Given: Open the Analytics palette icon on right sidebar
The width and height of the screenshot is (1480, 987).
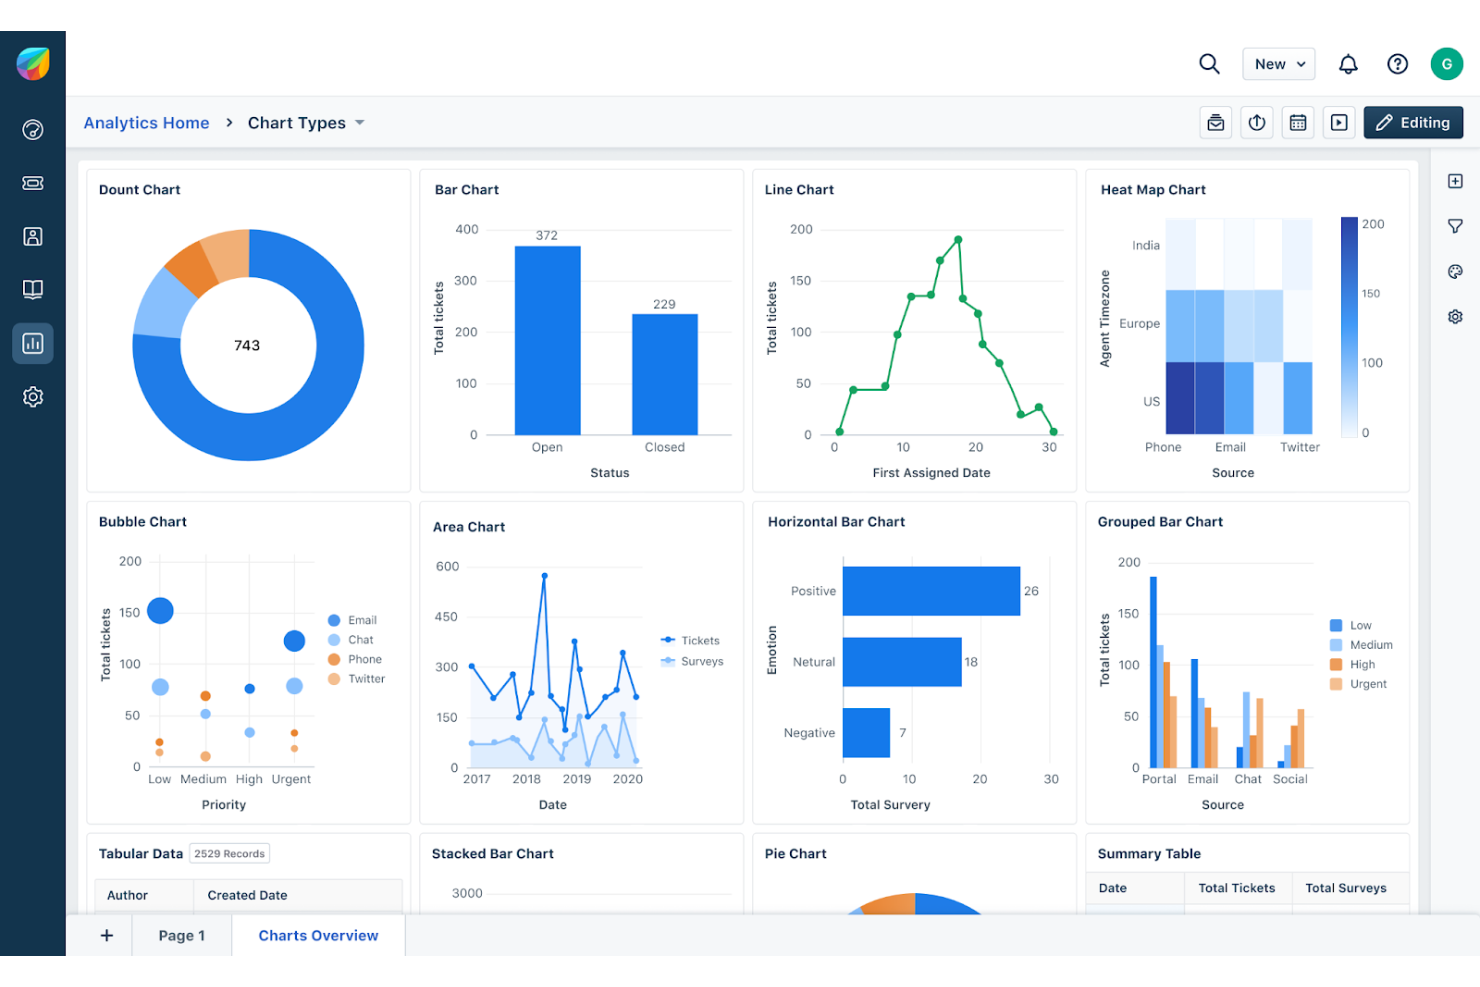Looking at the screenshot, I should (x=1455, y=271).
